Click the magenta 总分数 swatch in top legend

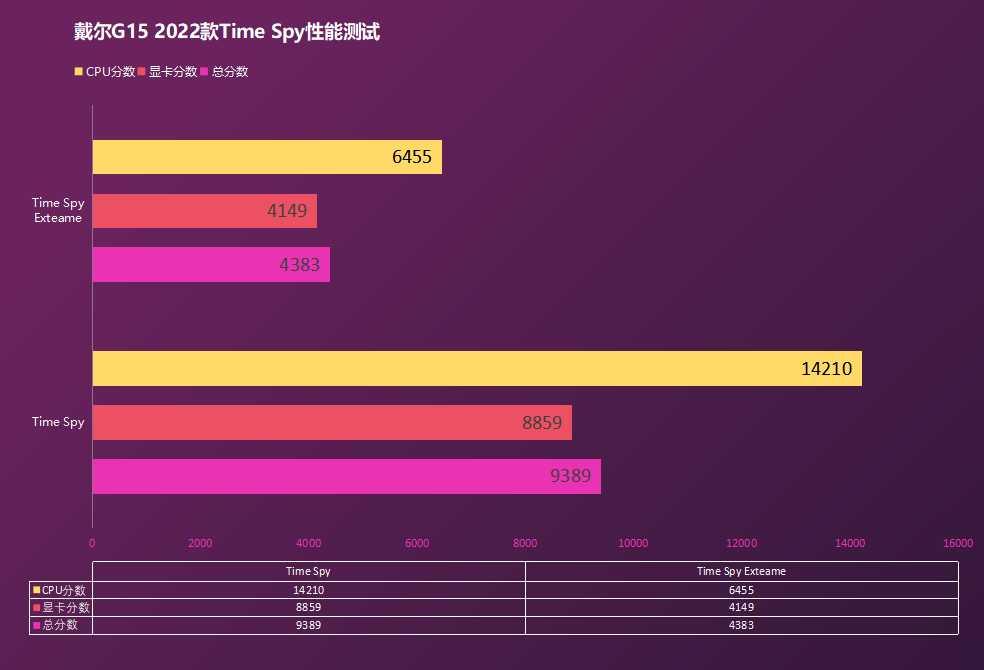[205, 72]
